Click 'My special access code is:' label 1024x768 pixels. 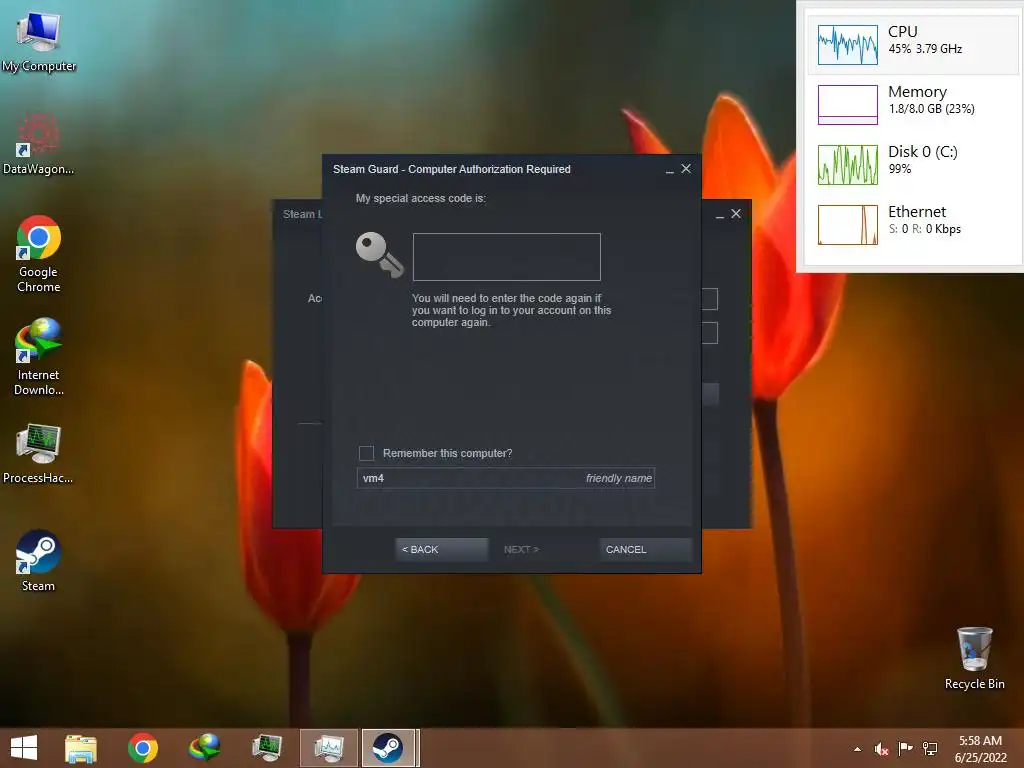[421, 198]
